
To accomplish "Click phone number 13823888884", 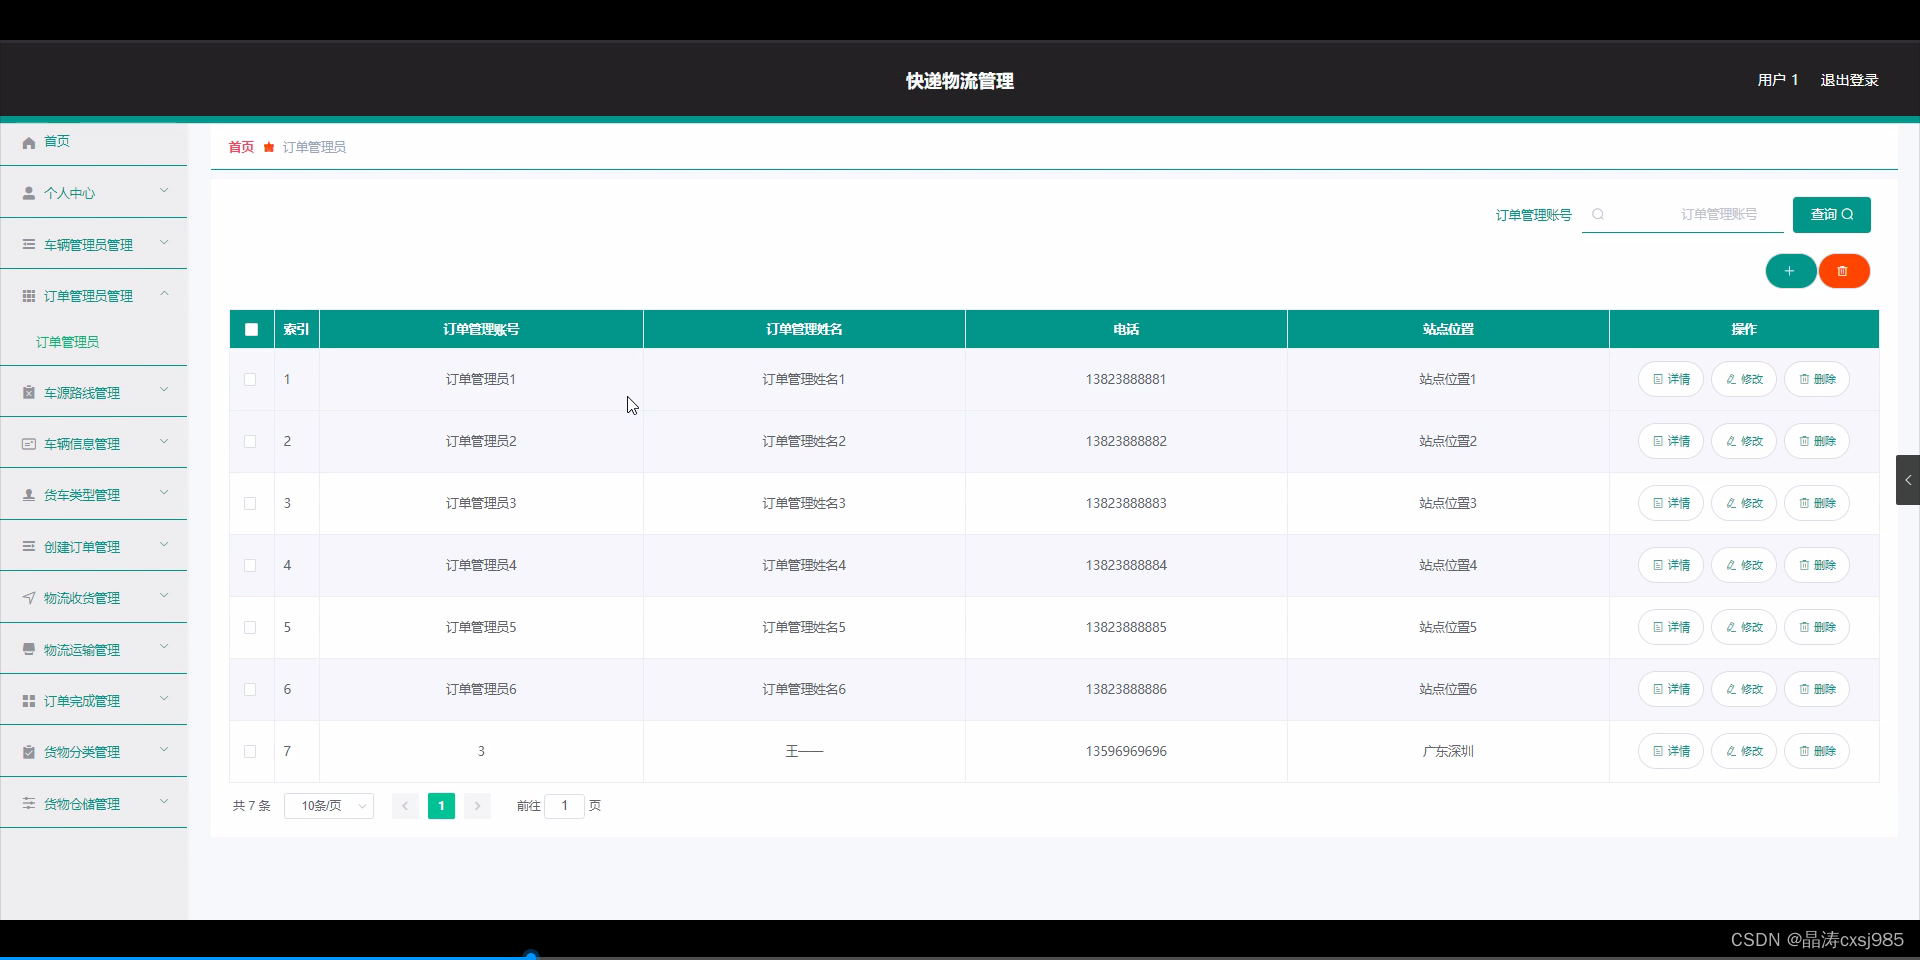I will point(1126,565).
